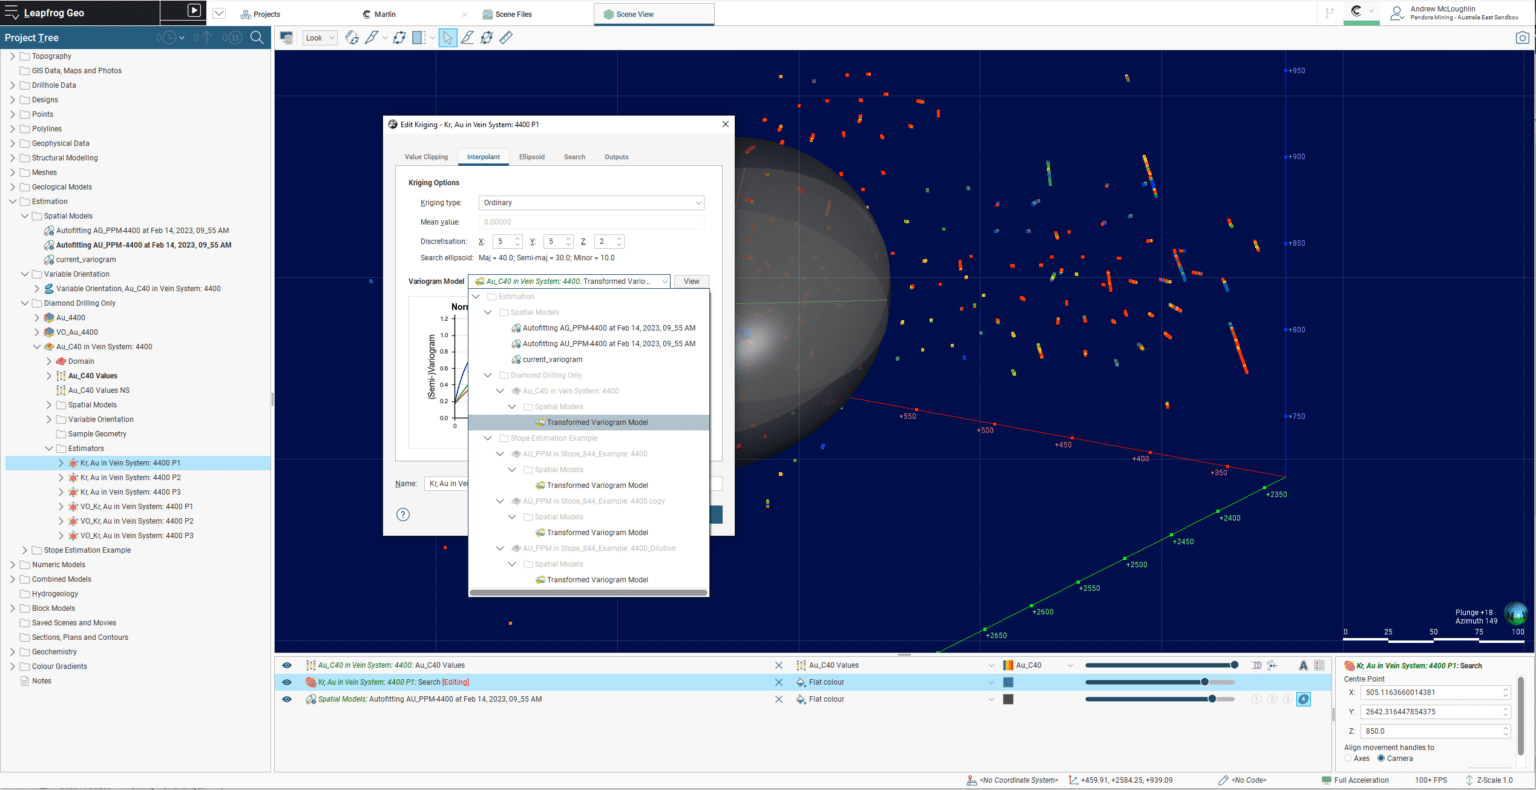The image size is (1536, 790).
Task: Click the View button beside Variogram Model
Action: coord(691,281)
